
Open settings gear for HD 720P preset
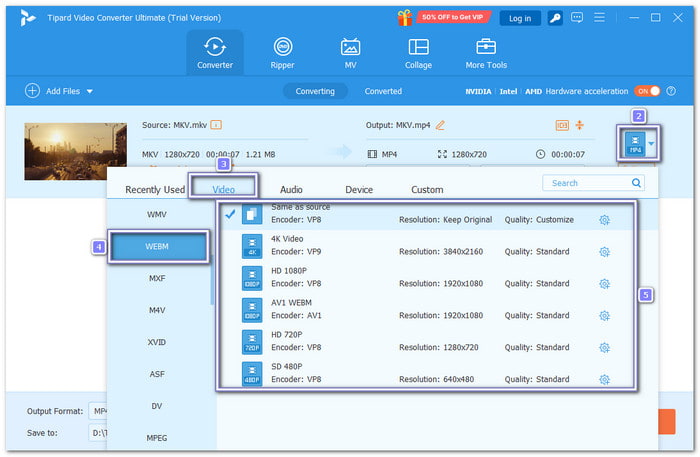coord(604,348)
